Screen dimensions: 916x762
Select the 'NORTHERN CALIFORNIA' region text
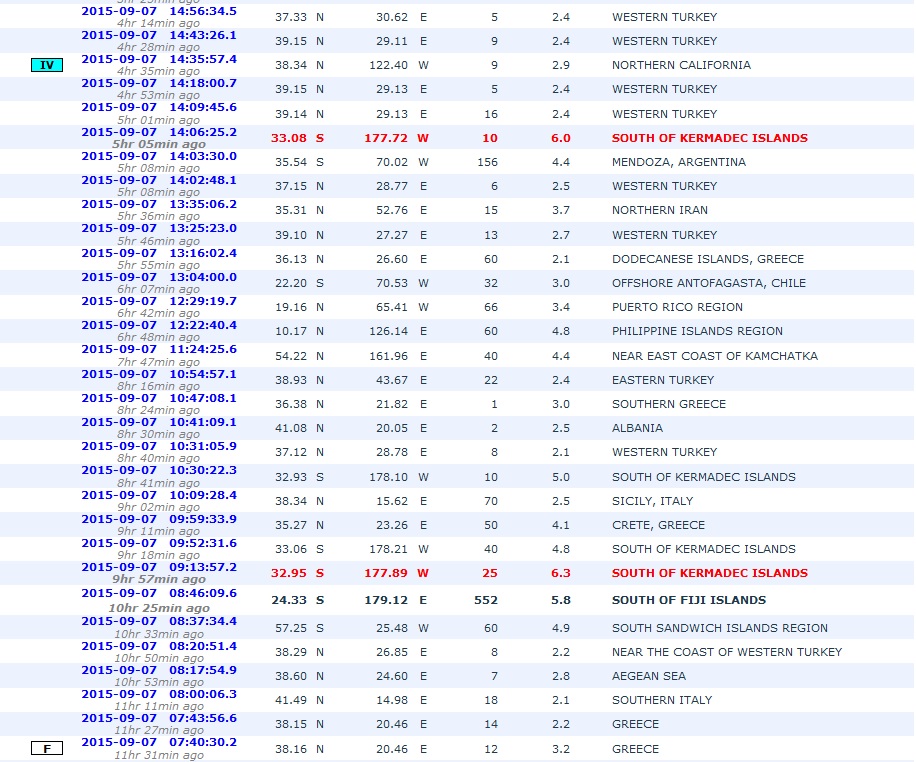click(681, 65)
